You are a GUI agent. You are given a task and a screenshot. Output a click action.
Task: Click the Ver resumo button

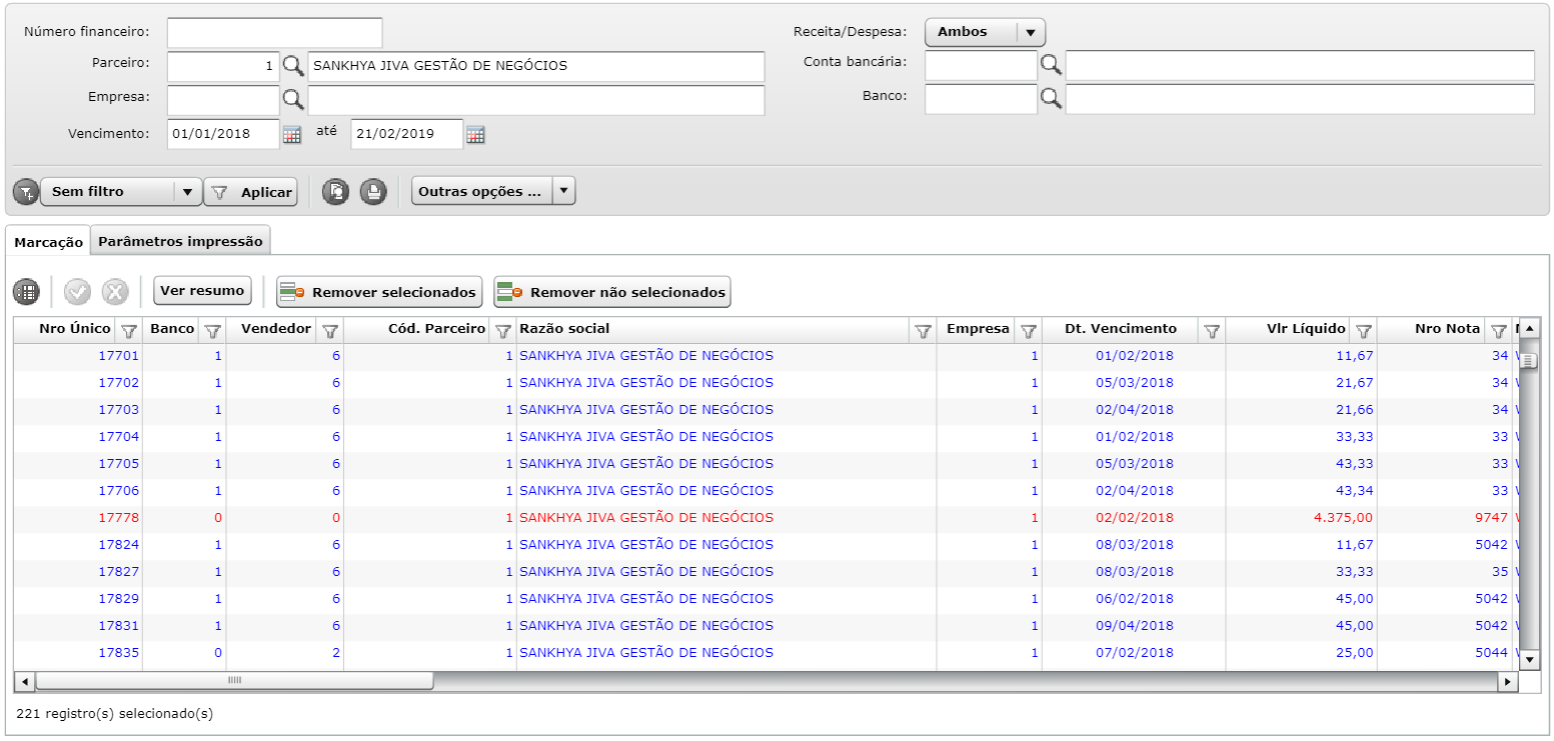tap(202, 291)
